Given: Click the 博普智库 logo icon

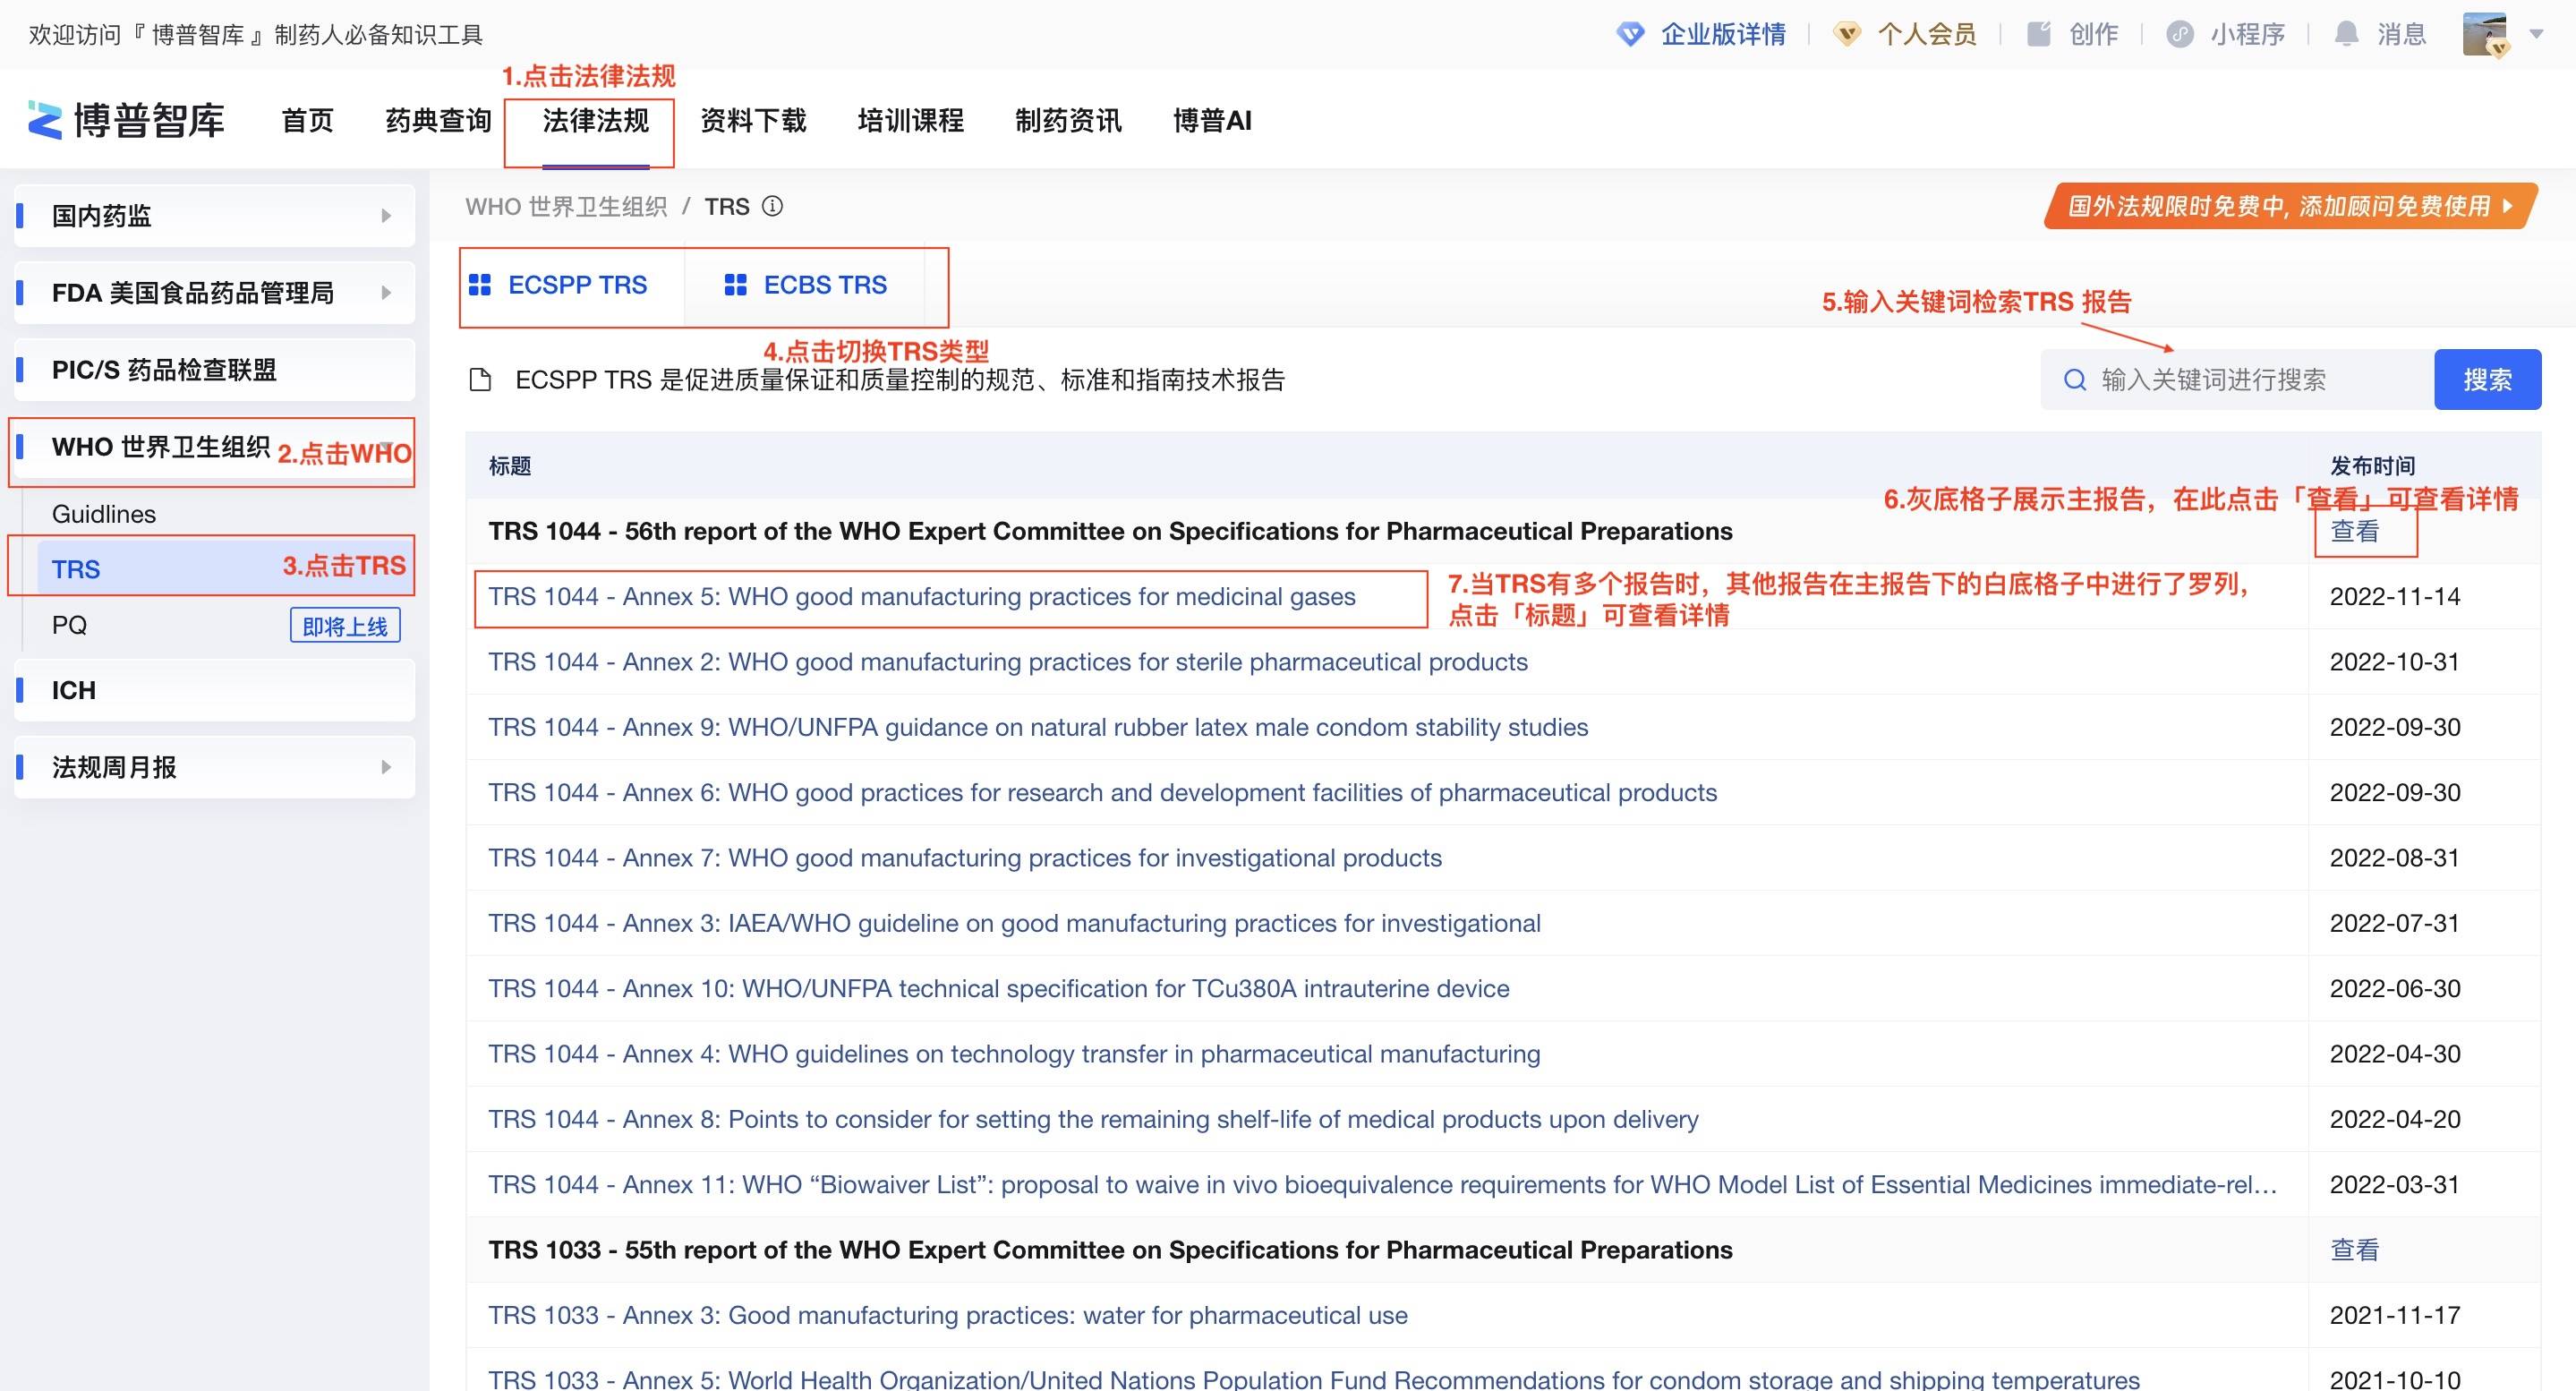Looking at the screenshot, I should click(x=44, y=121).
